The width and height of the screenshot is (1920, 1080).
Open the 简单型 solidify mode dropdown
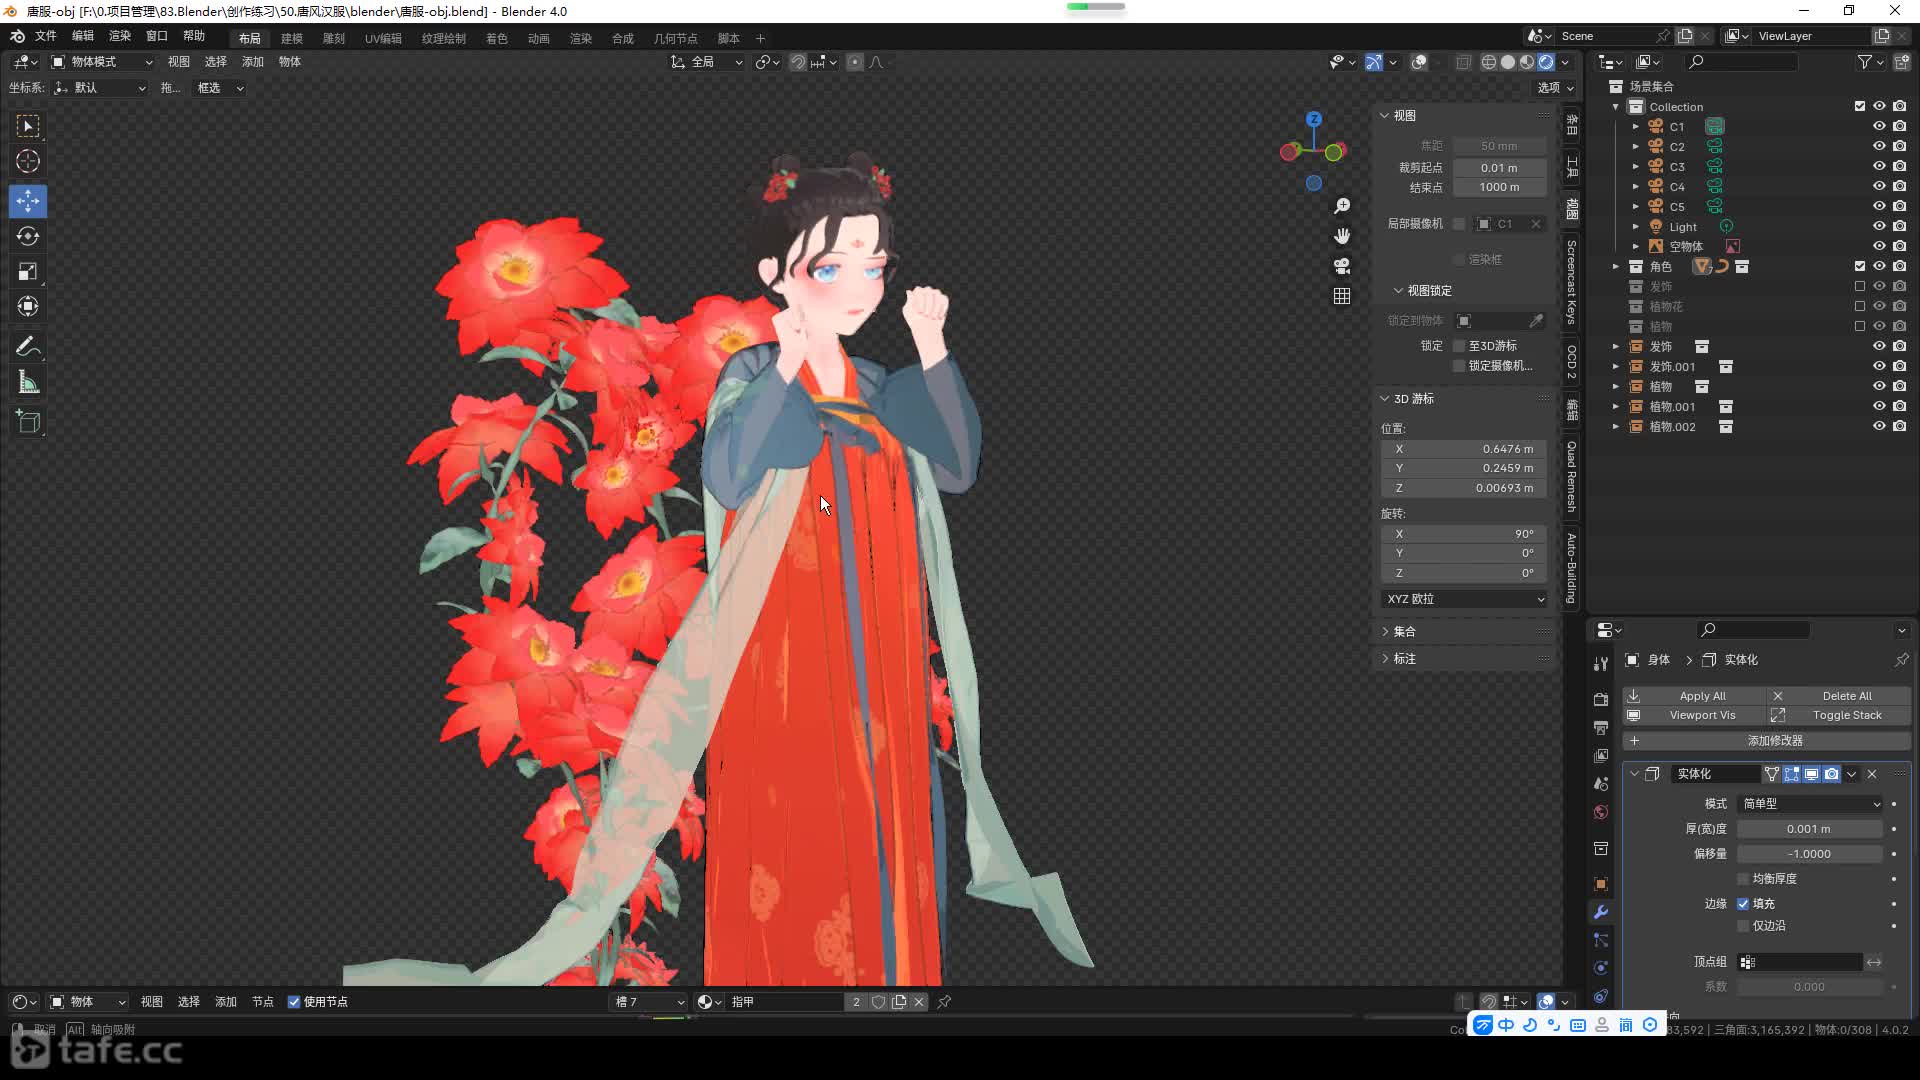[x=1811, y=804]
